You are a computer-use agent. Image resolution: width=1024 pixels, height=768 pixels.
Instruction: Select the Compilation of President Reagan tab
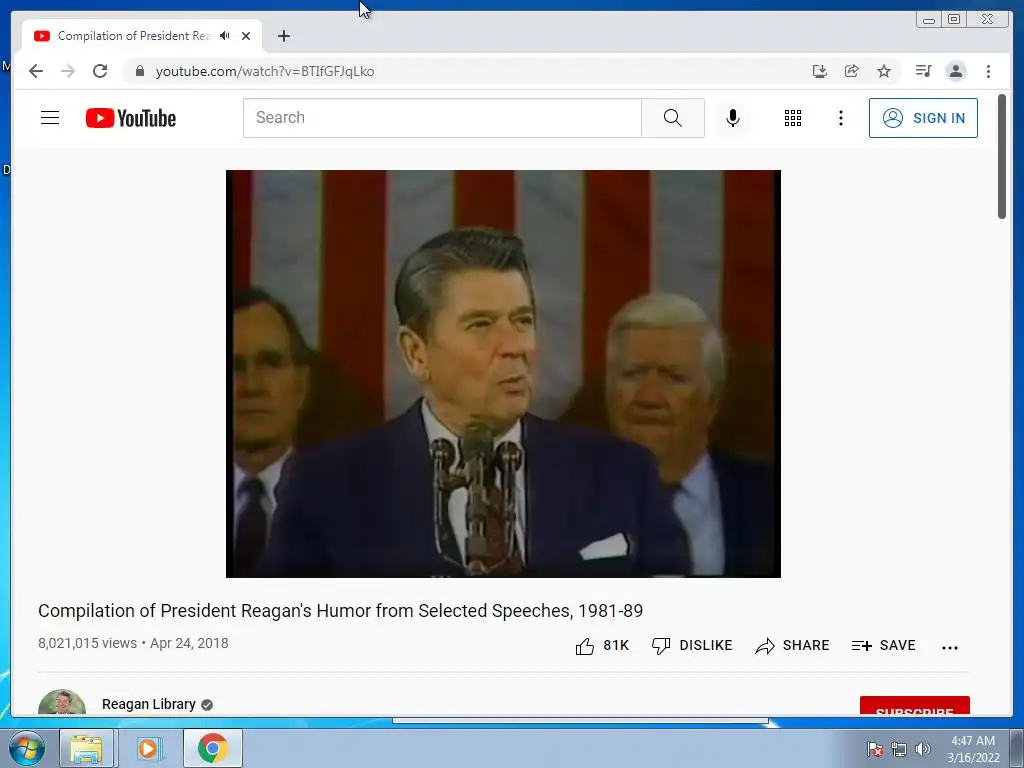(x=142, y=36)
